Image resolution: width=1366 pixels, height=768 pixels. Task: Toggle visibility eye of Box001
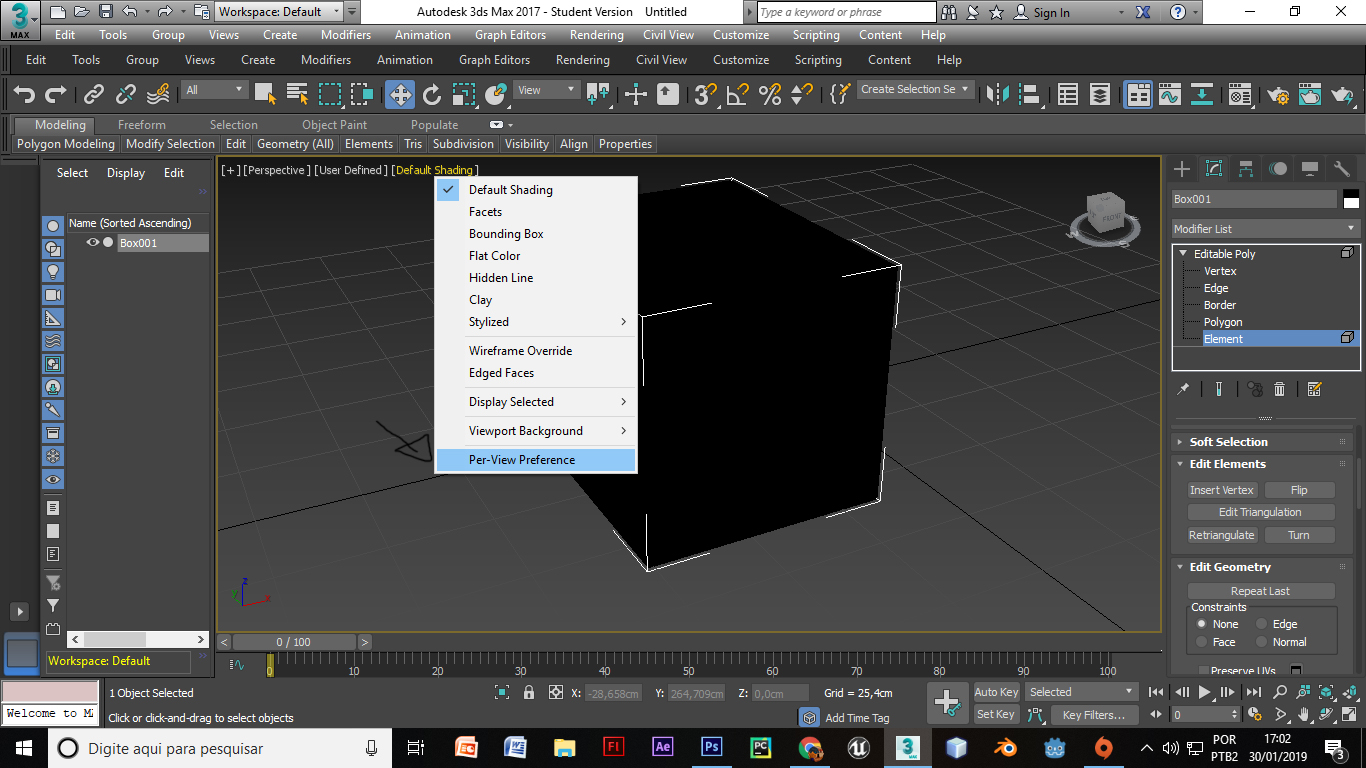coord(93,243)
